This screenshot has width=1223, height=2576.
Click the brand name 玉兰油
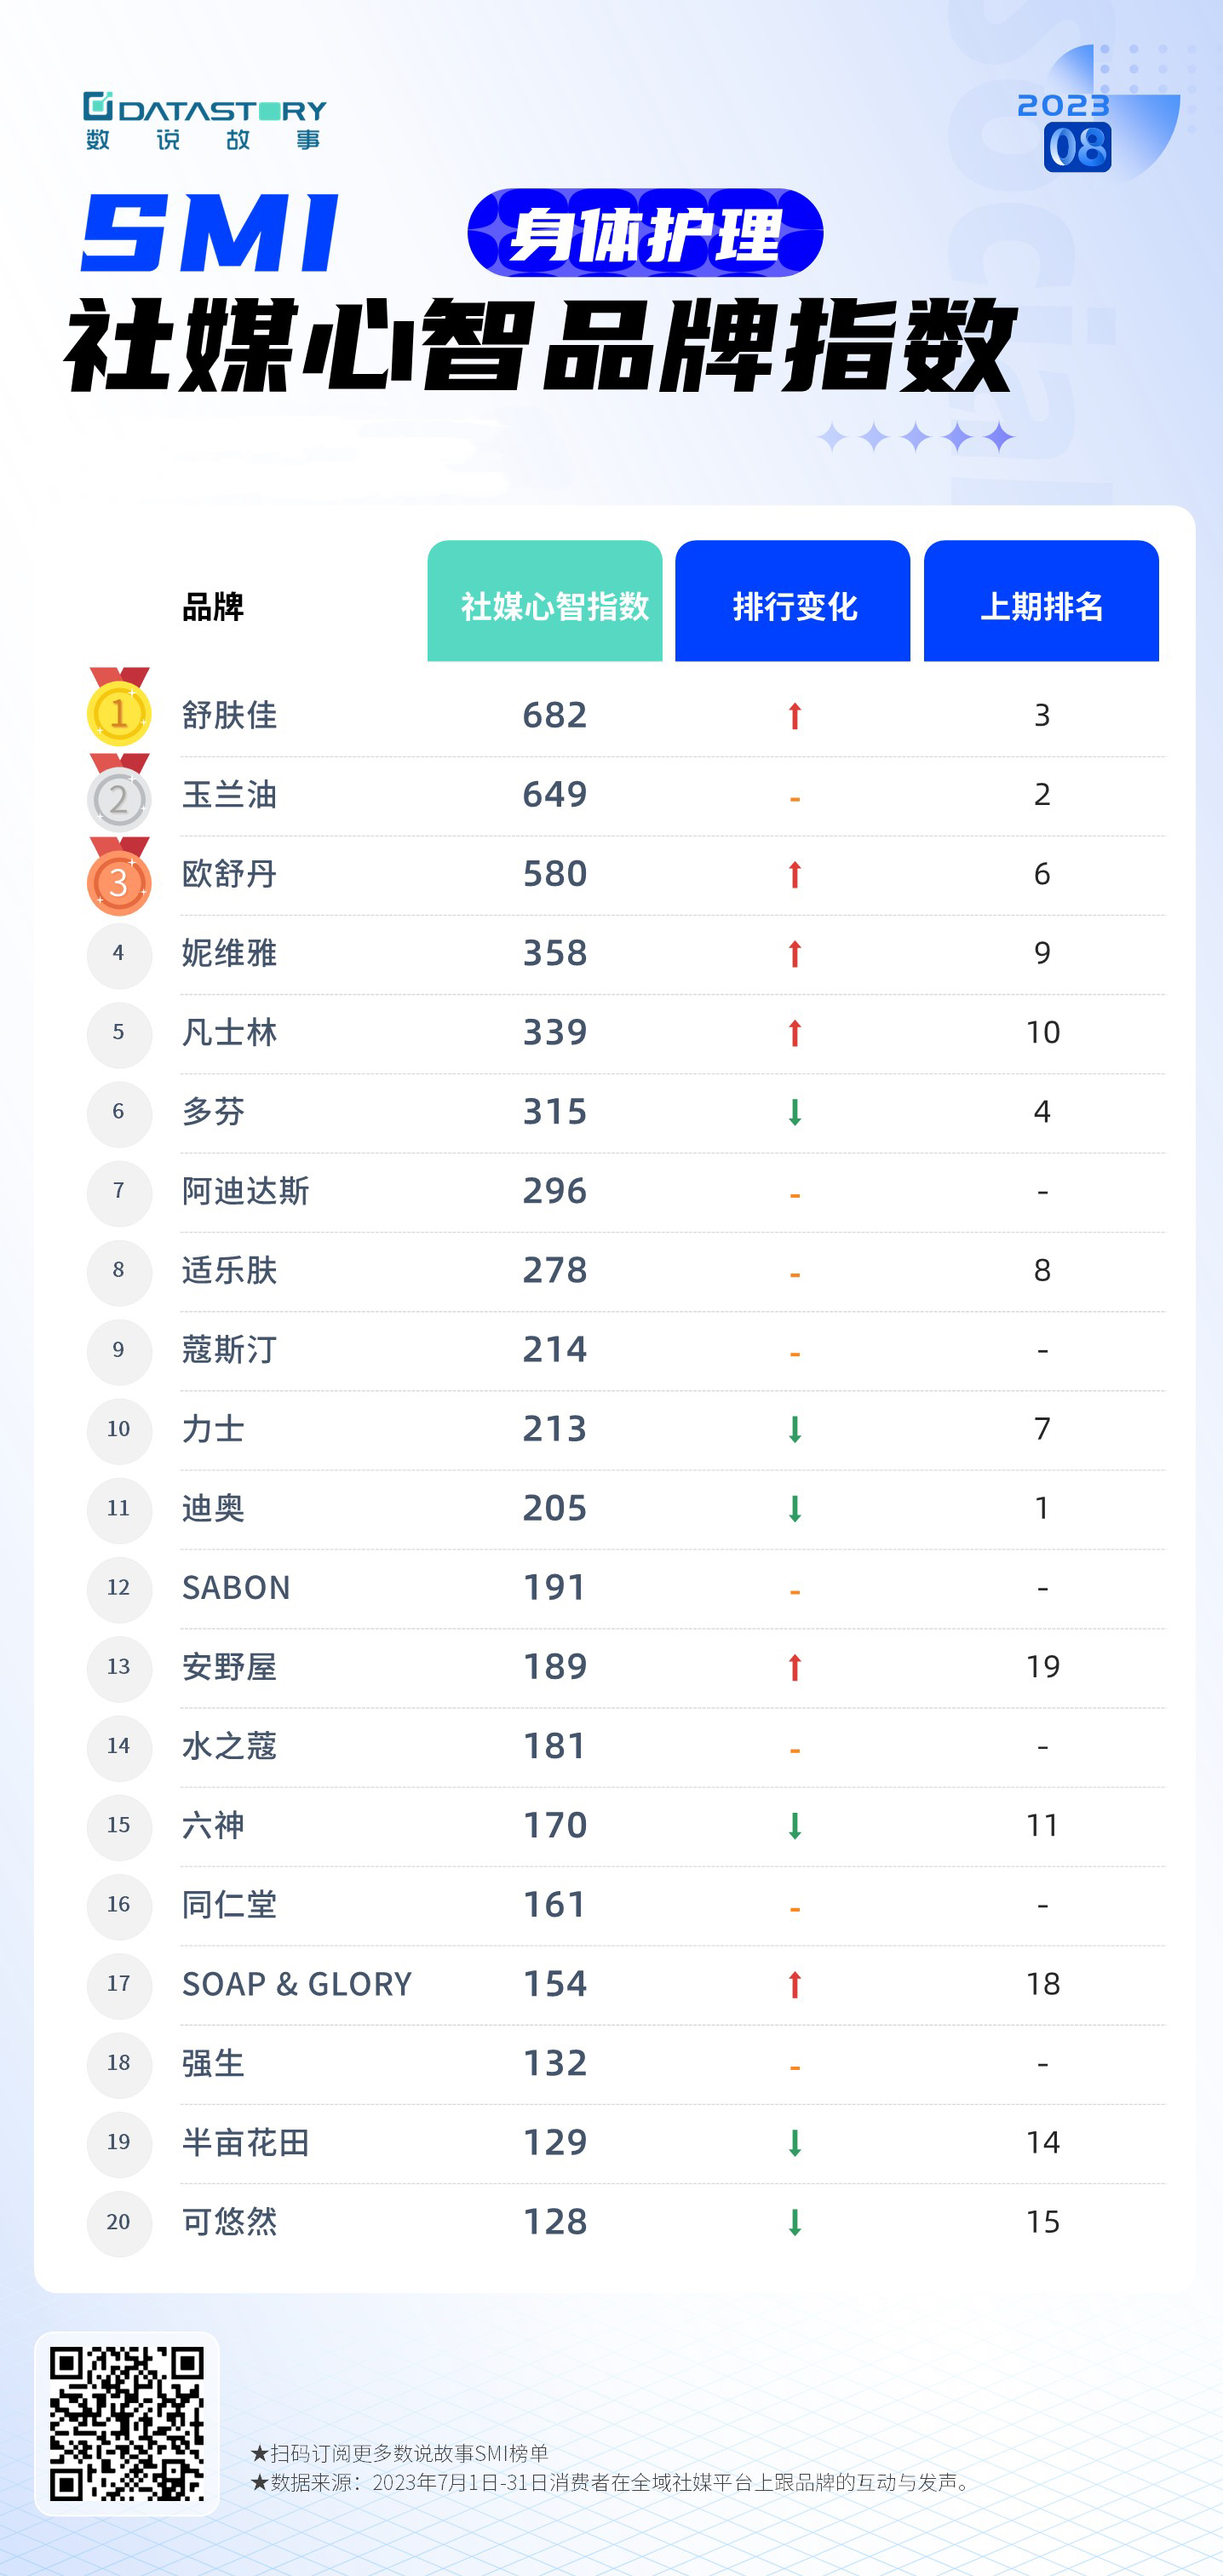[229, 795]
